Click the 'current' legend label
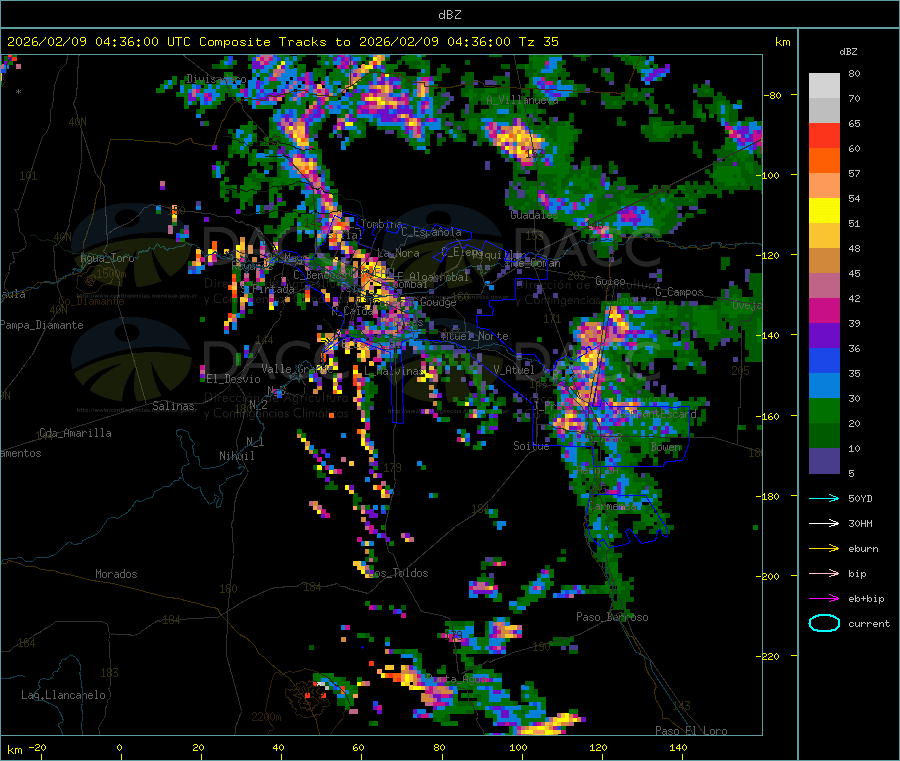 [869, 623]
